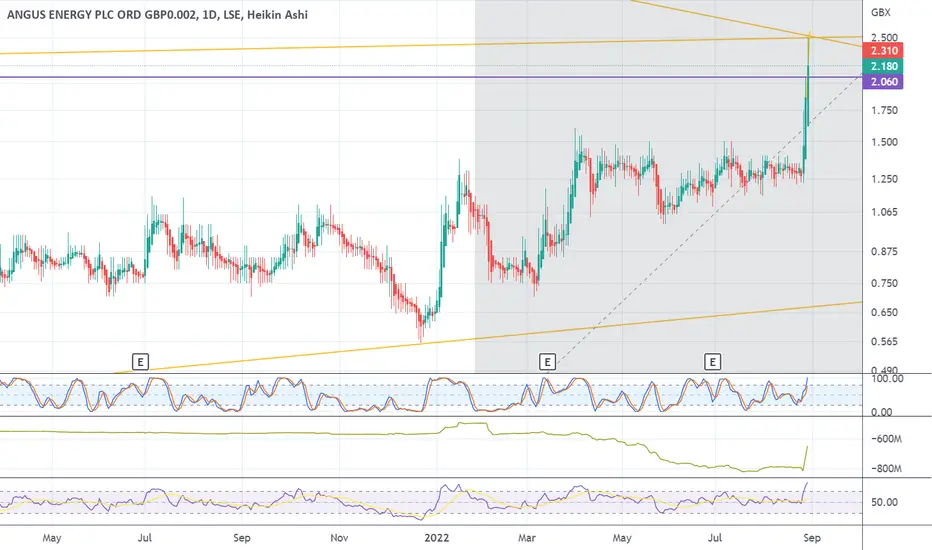Click the 0.565 price axis value
Screen dimensions: 932x550
pos(884,341)
